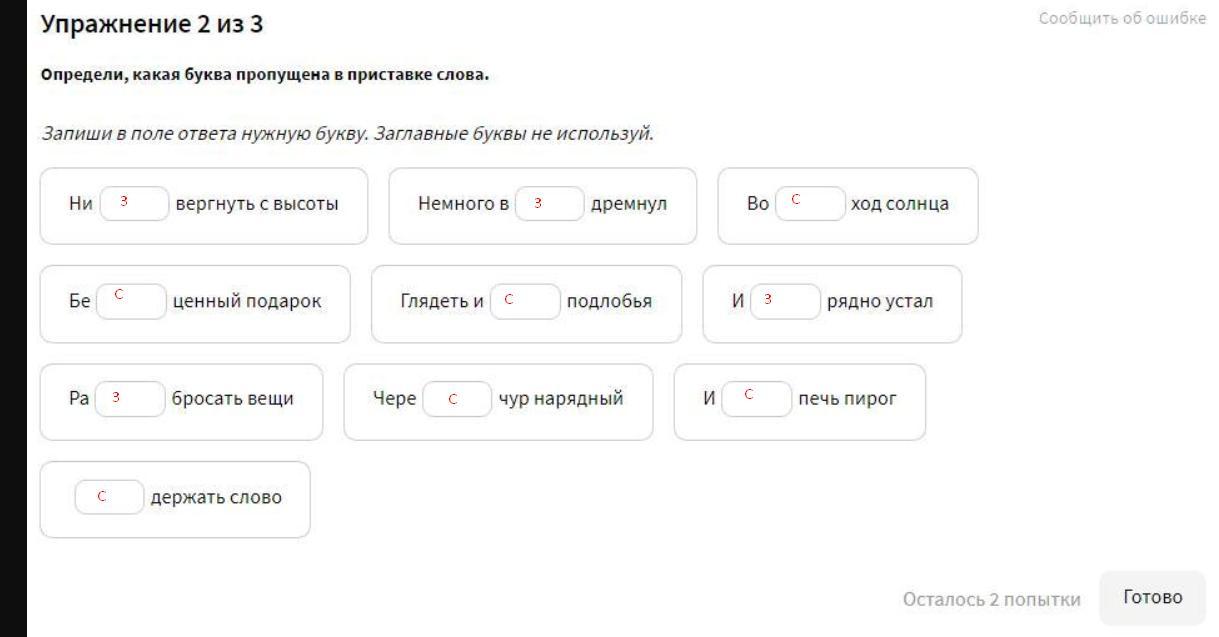Focus the blank in "Немного в_дремнул"
1219x637 pixels.
[549, 205]
